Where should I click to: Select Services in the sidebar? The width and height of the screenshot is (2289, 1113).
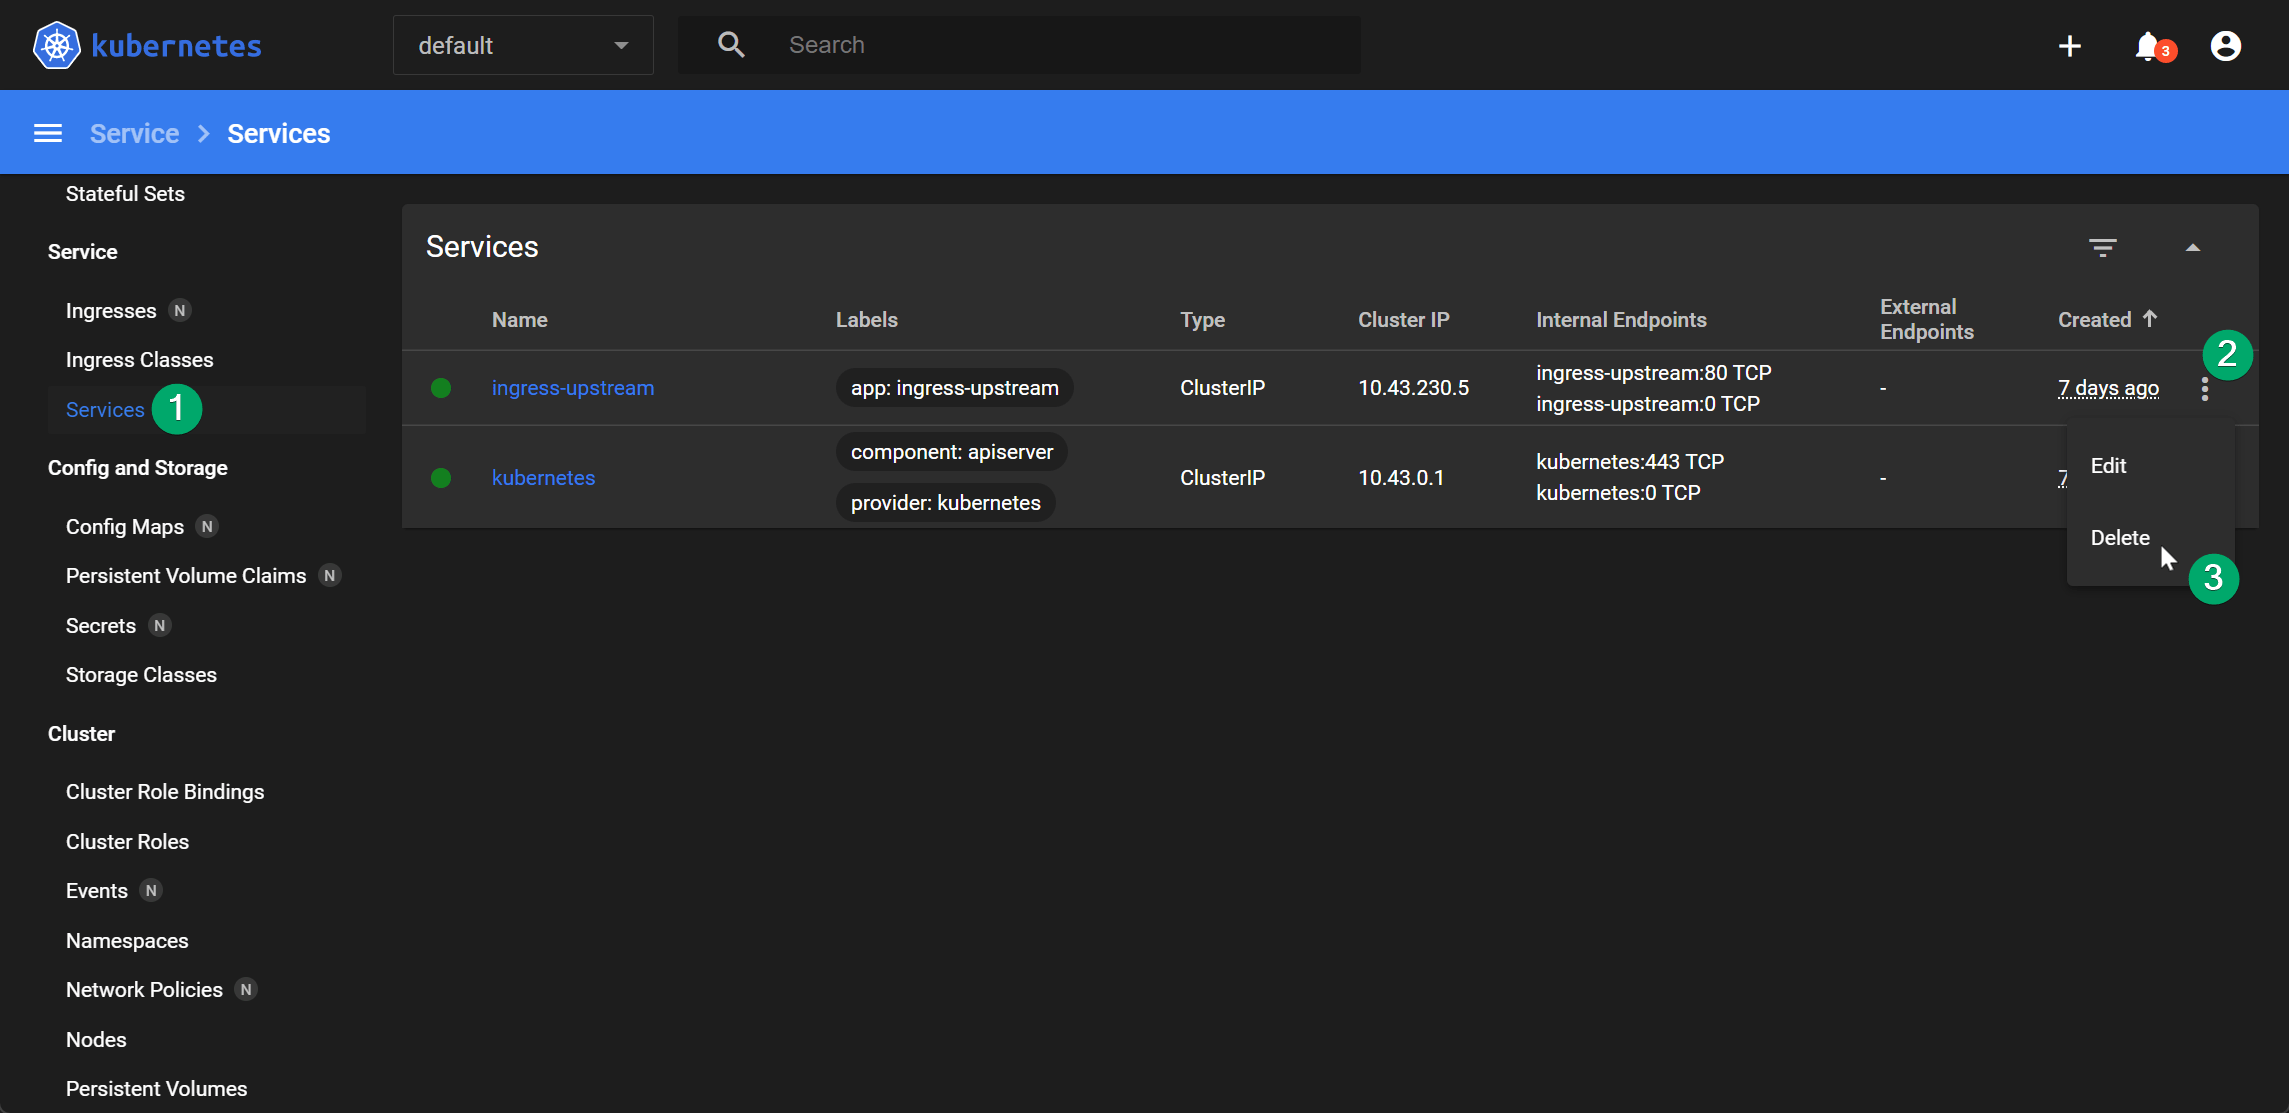pyautogui.click(x=105, y=410)
